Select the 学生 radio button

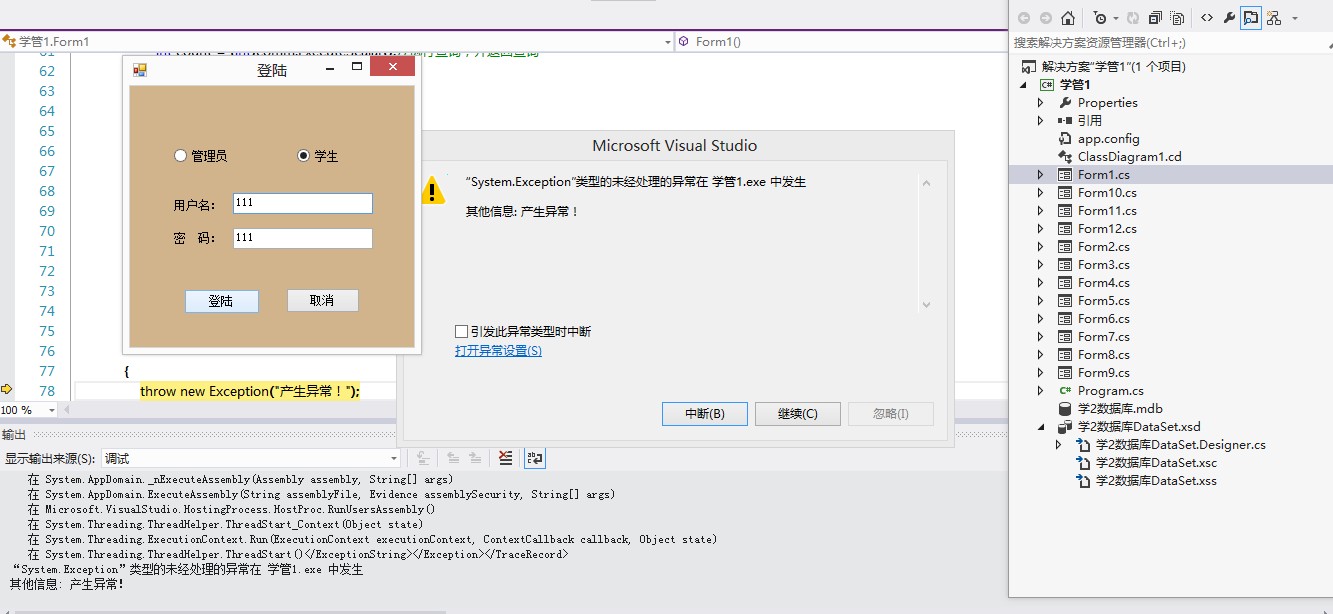pos(304,156)
